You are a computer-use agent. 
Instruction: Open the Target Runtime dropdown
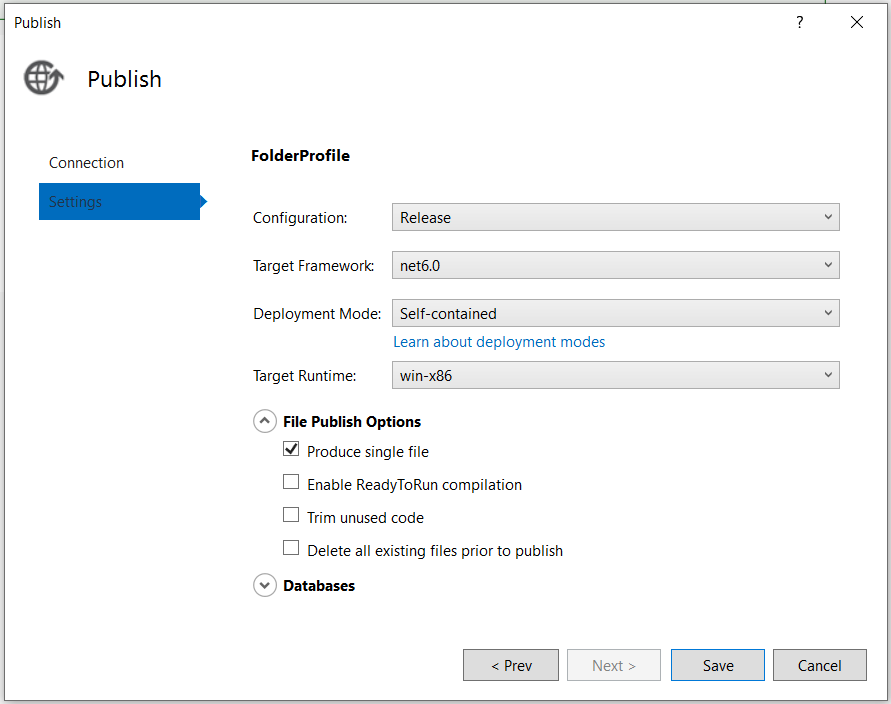click(x=615, y=375)
